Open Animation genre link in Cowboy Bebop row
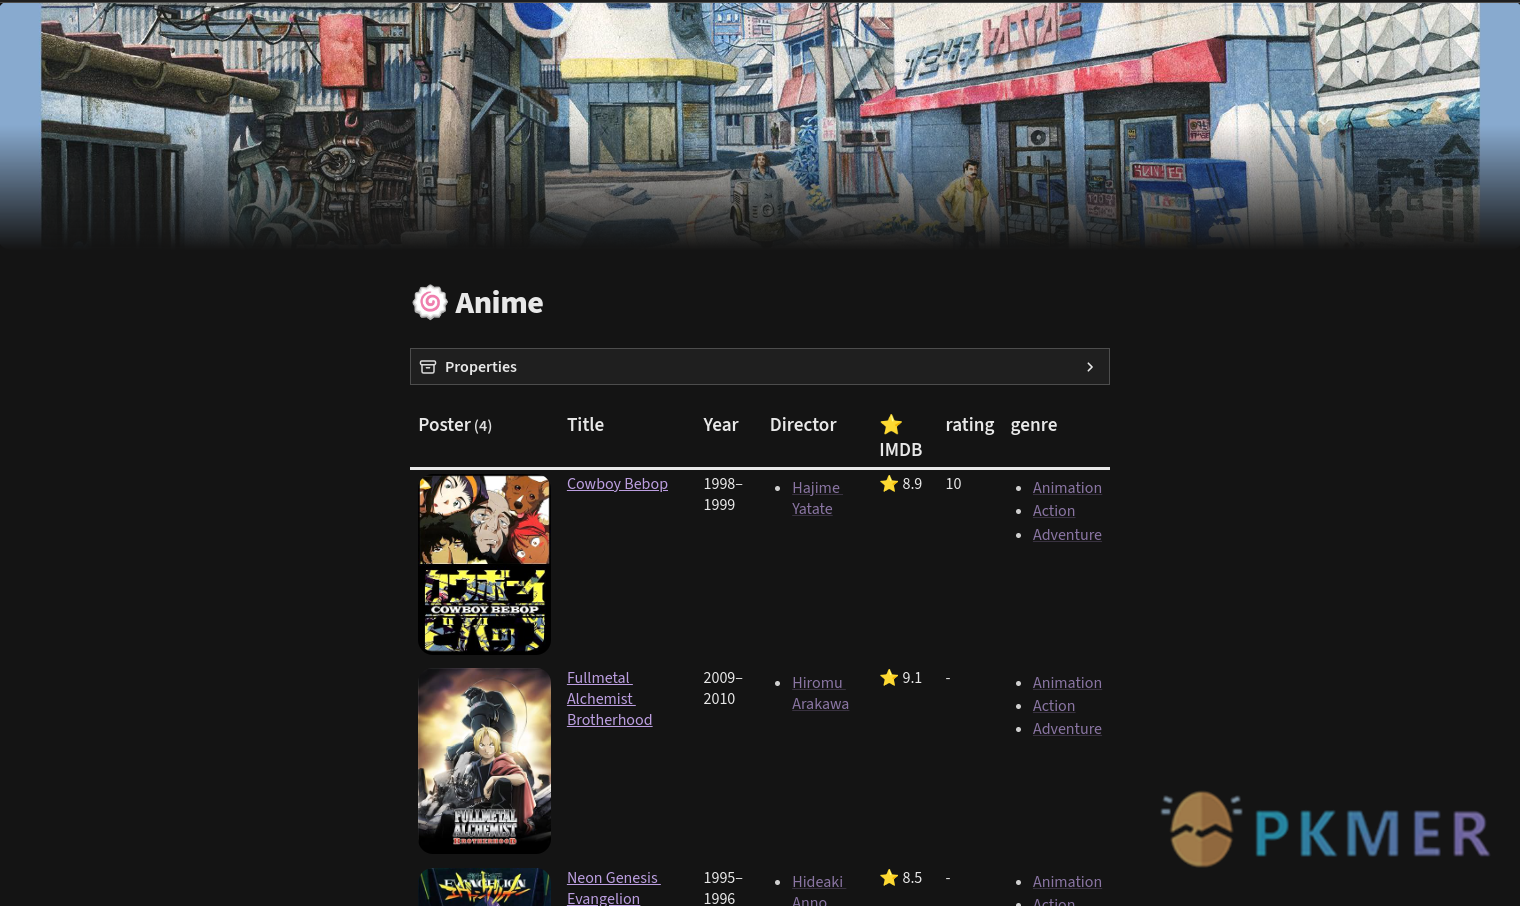The image size is (1520, 906). (x=1067, y=488)
